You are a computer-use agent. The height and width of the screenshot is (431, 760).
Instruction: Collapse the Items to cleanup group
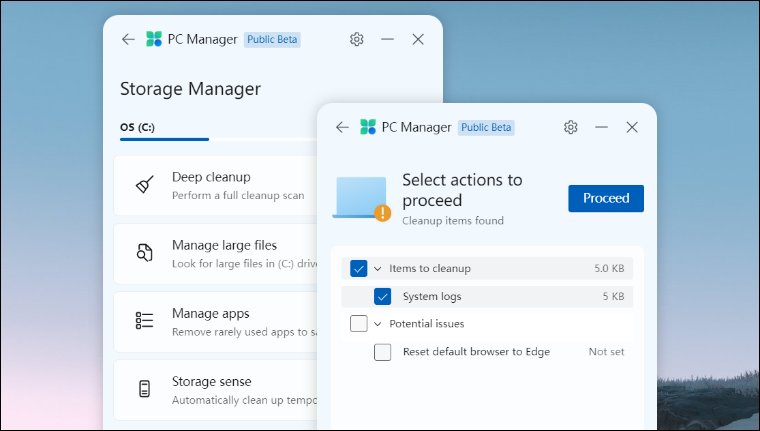378,269
